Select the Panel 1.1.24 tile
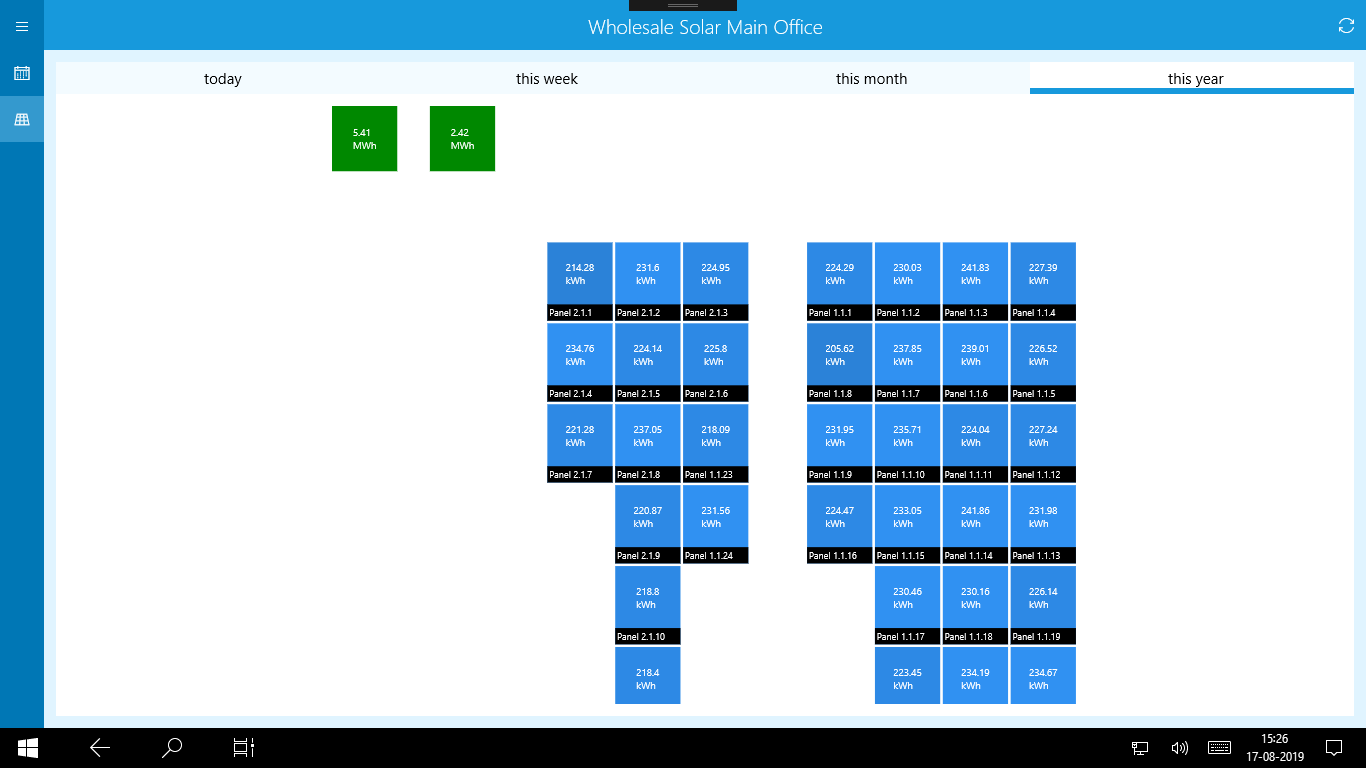This screenshot has width=1366, height=768. coord(715,520)
